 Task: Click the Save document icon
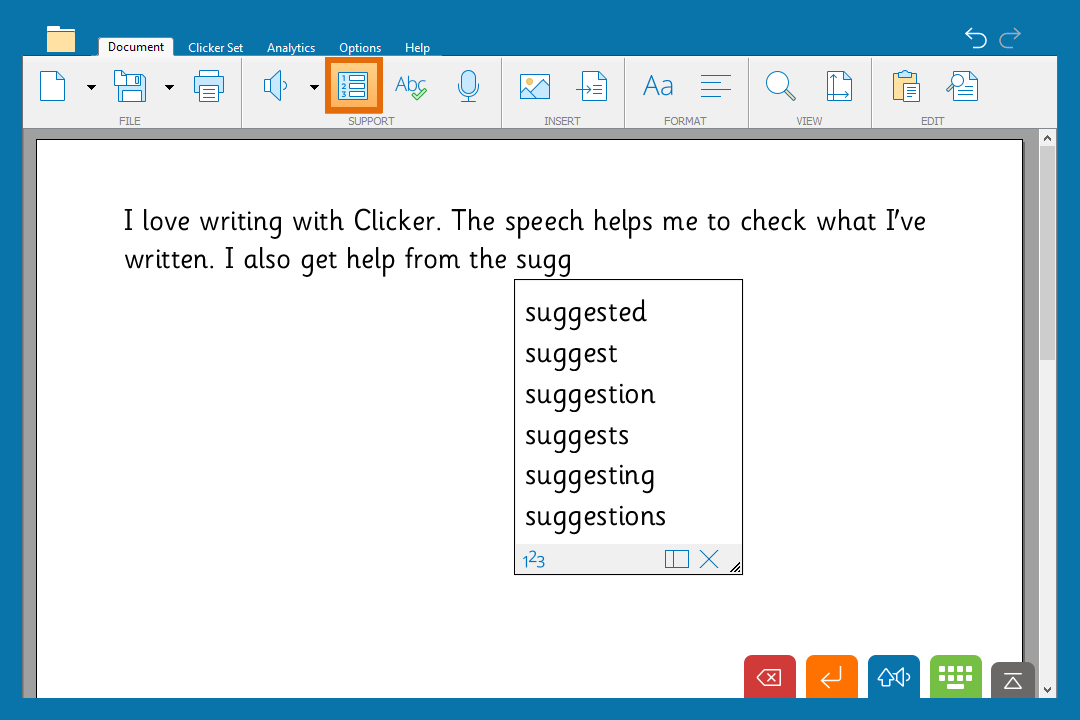tap(130, 86)
